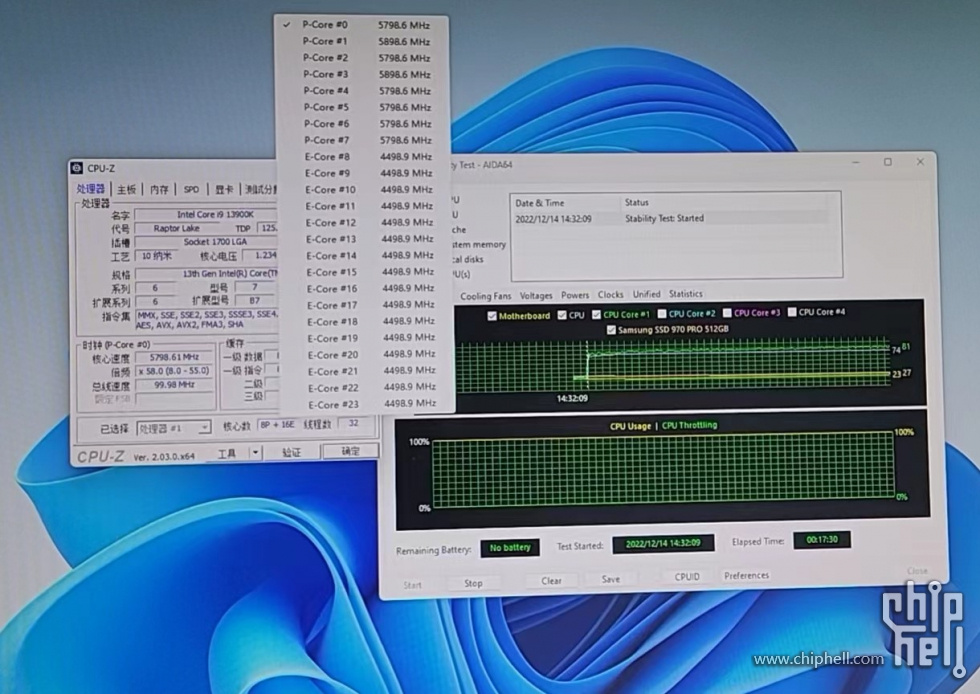This screenshot has height=694, width=980.
Task: Open the Cooling Fans tab in AIDA64
Action: [x=486, y=296]
